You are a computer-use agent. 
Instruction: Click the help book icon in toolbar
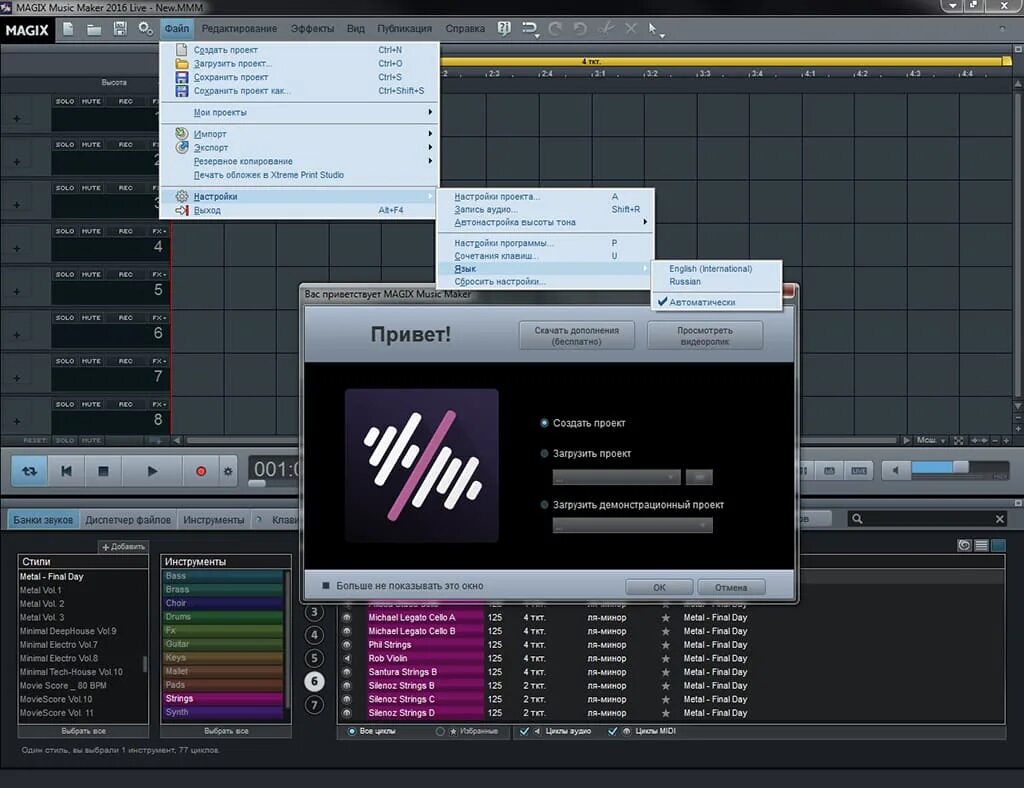504,29
